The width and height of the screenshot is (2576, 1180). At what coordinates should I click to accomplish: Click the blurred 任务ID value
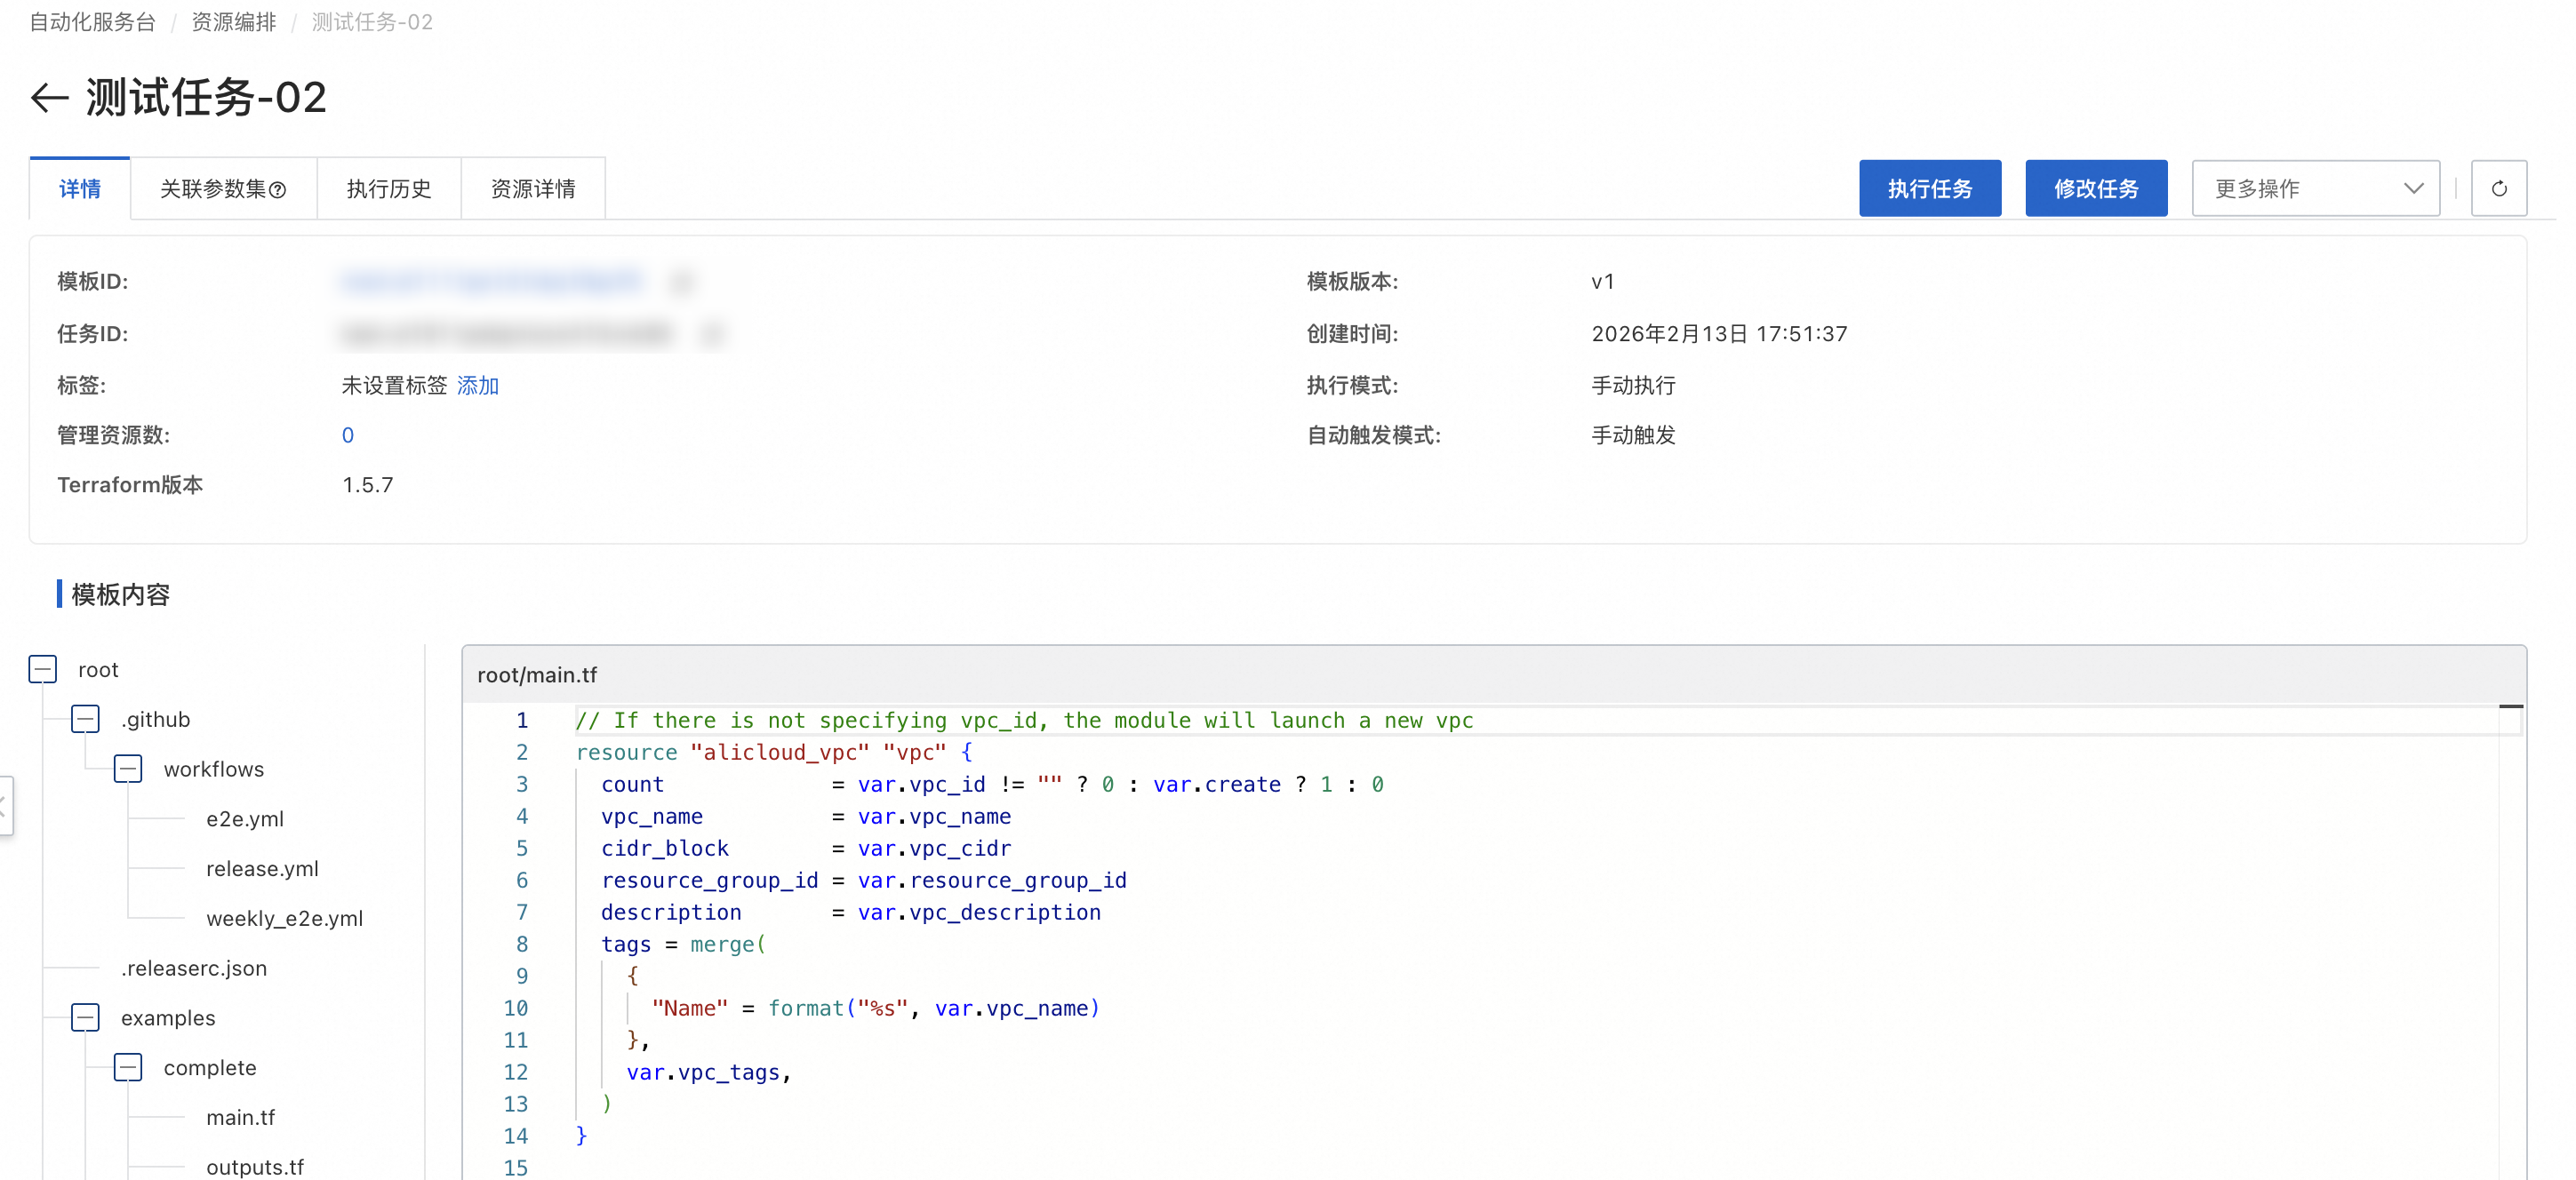(x=505, y=334)
